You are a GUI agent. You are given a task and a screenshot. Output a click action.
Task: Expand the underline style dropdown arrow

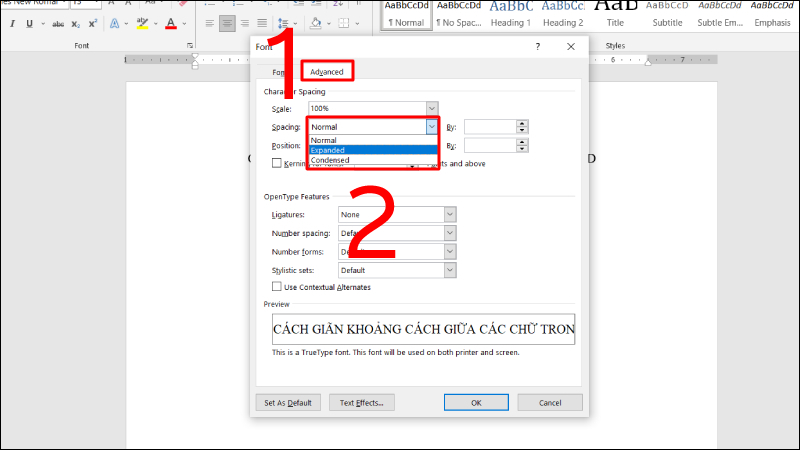pyautogui.click(x=43, y=23)
